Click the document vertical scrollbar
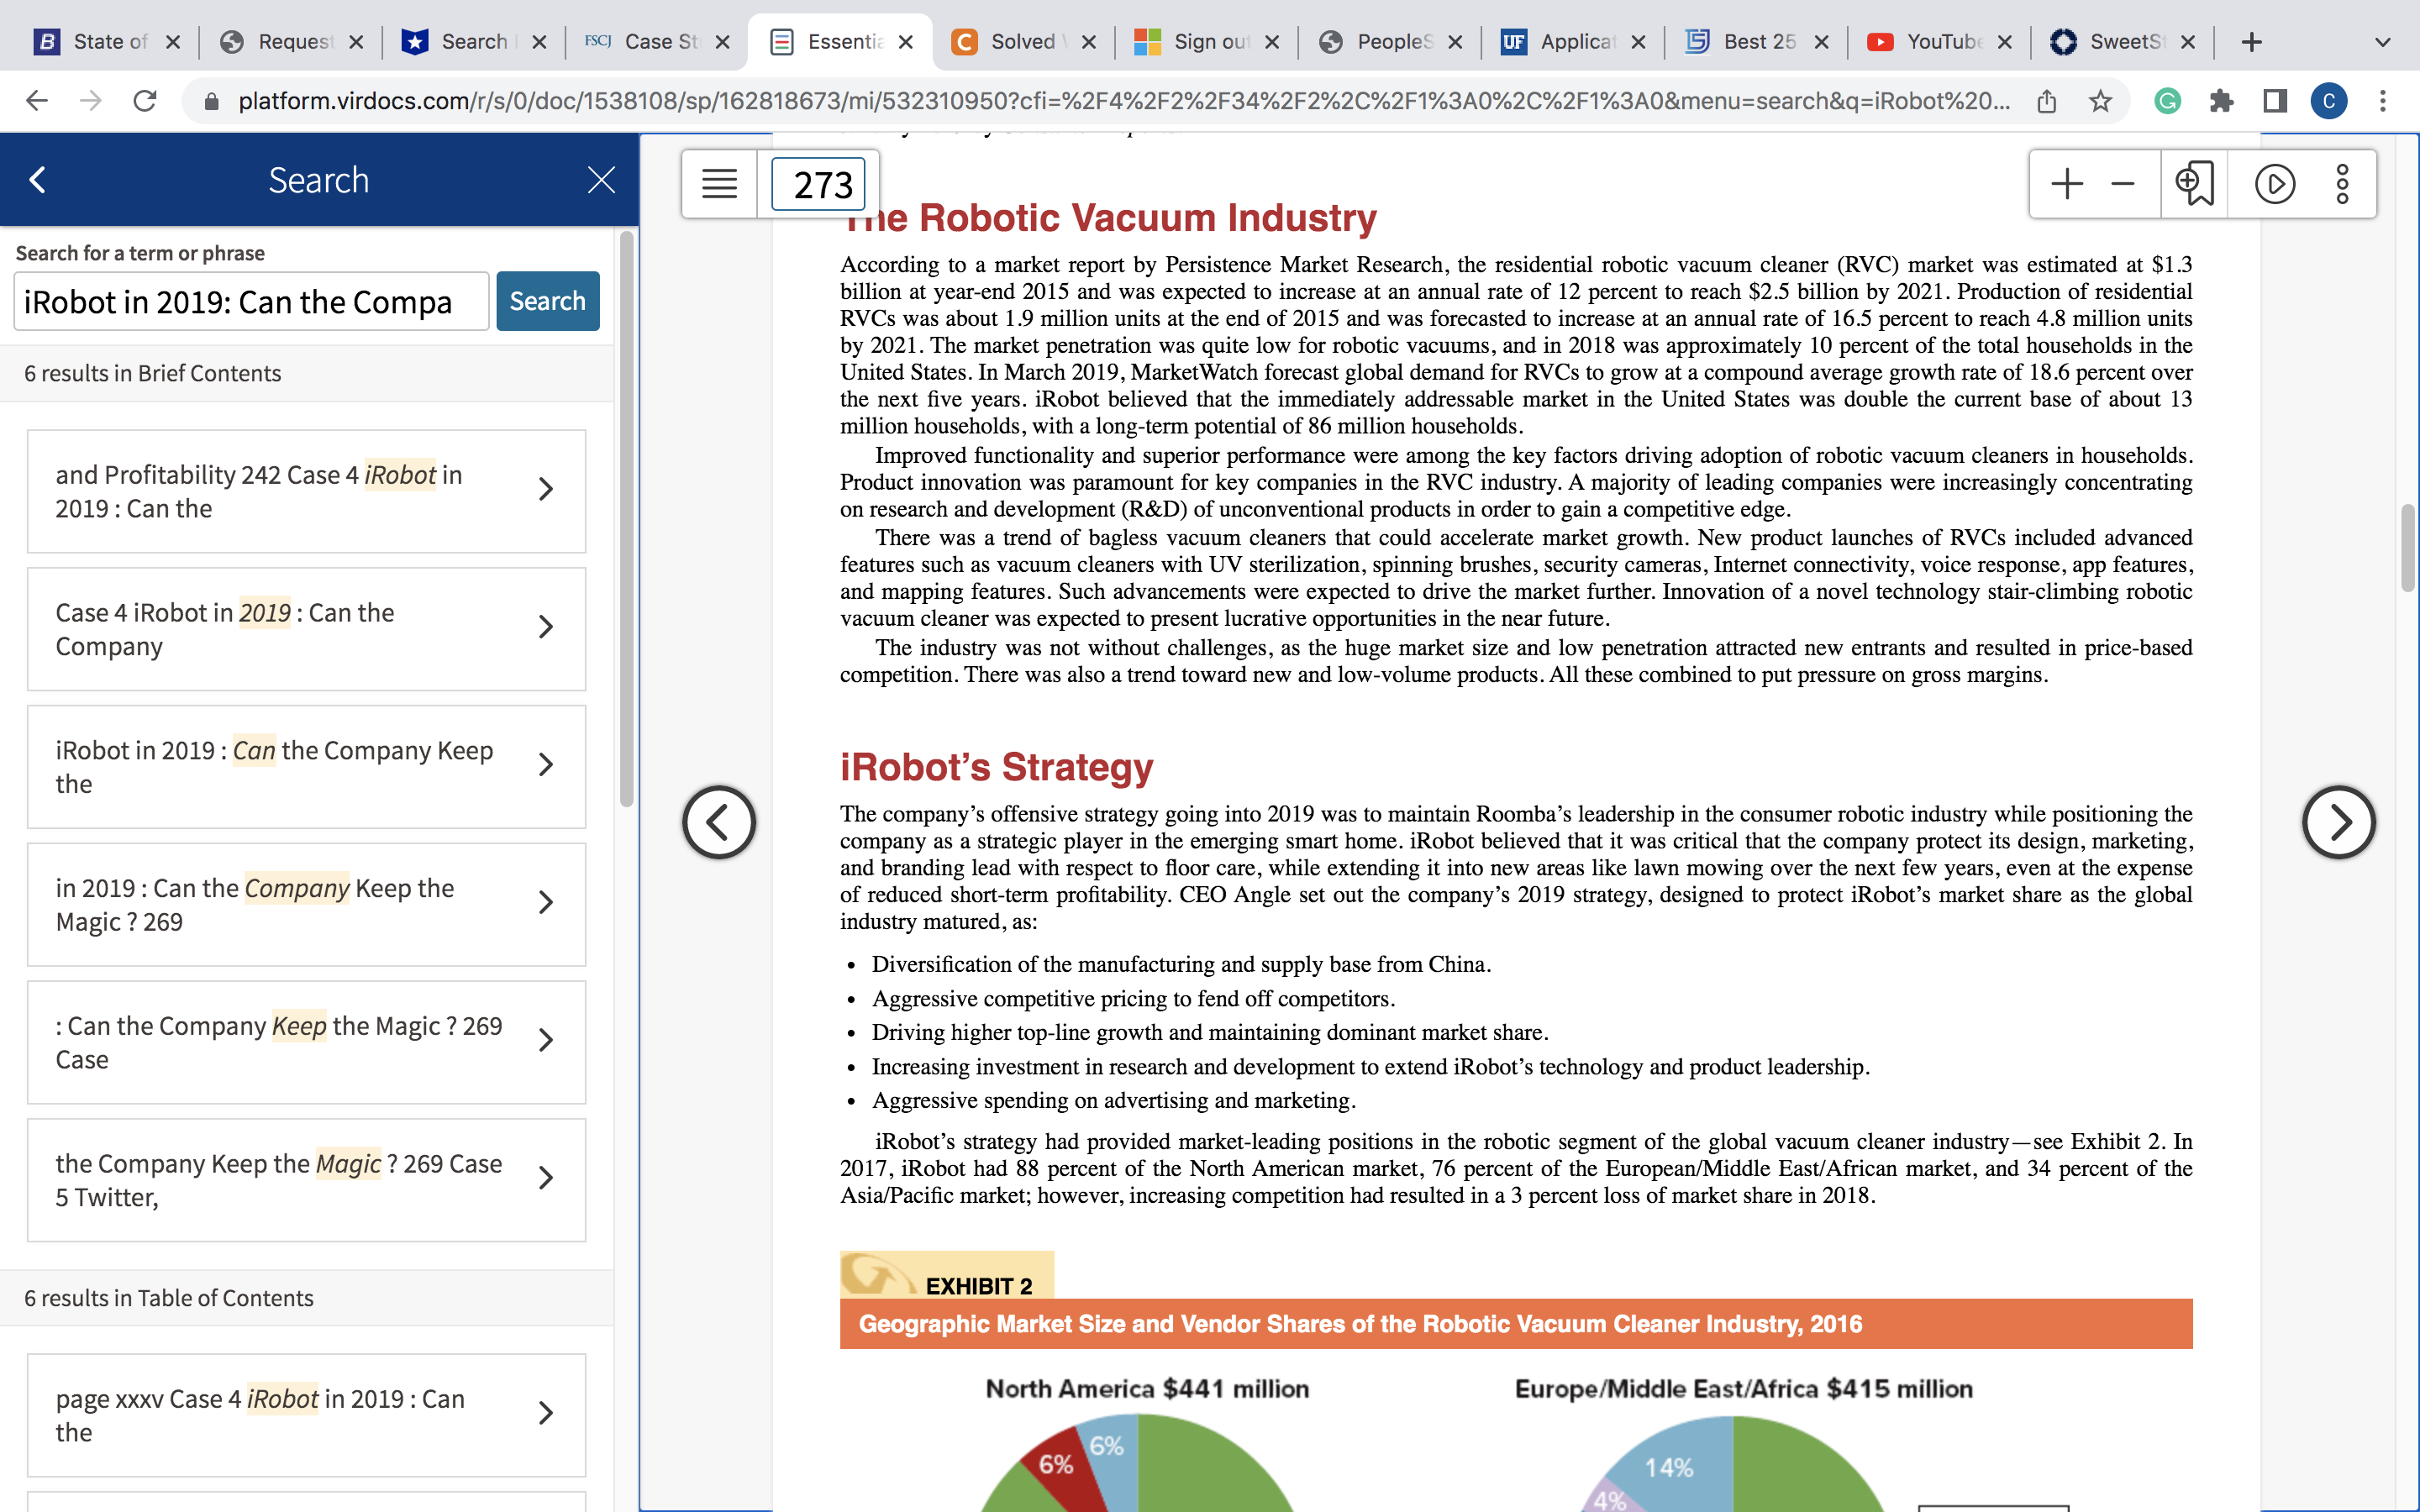This screenshot has width=2420, height=1512. (2408, 548)
